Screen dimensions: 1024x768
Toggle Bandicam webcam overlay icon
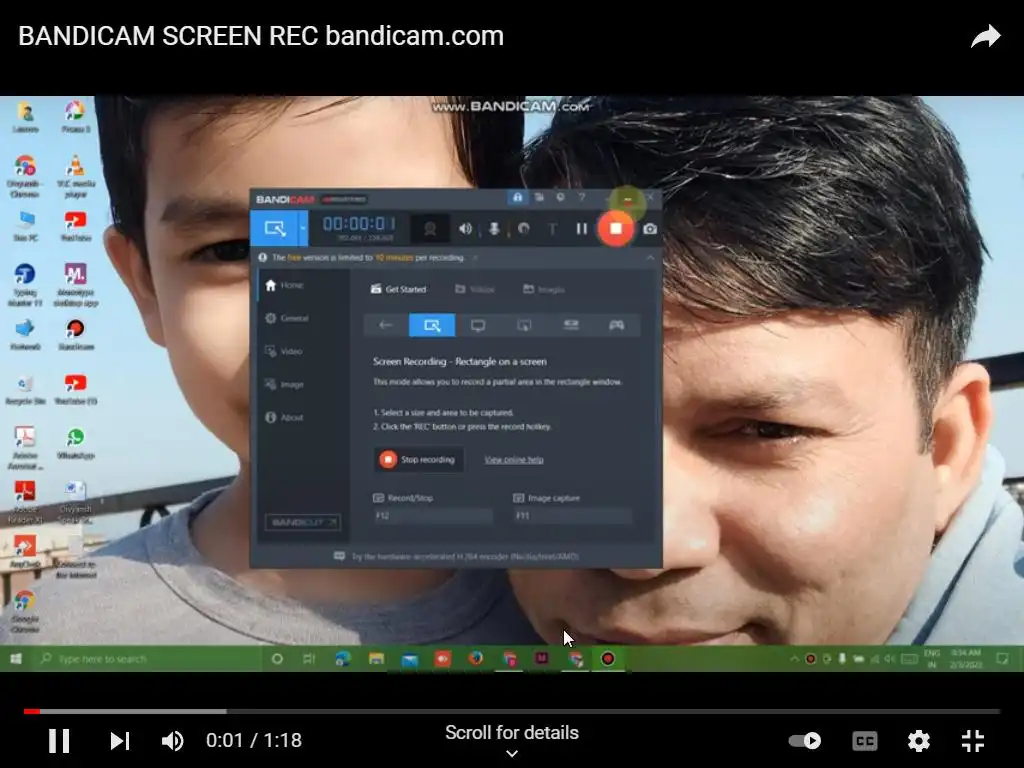pyautogui.click(x=430, y=229)
